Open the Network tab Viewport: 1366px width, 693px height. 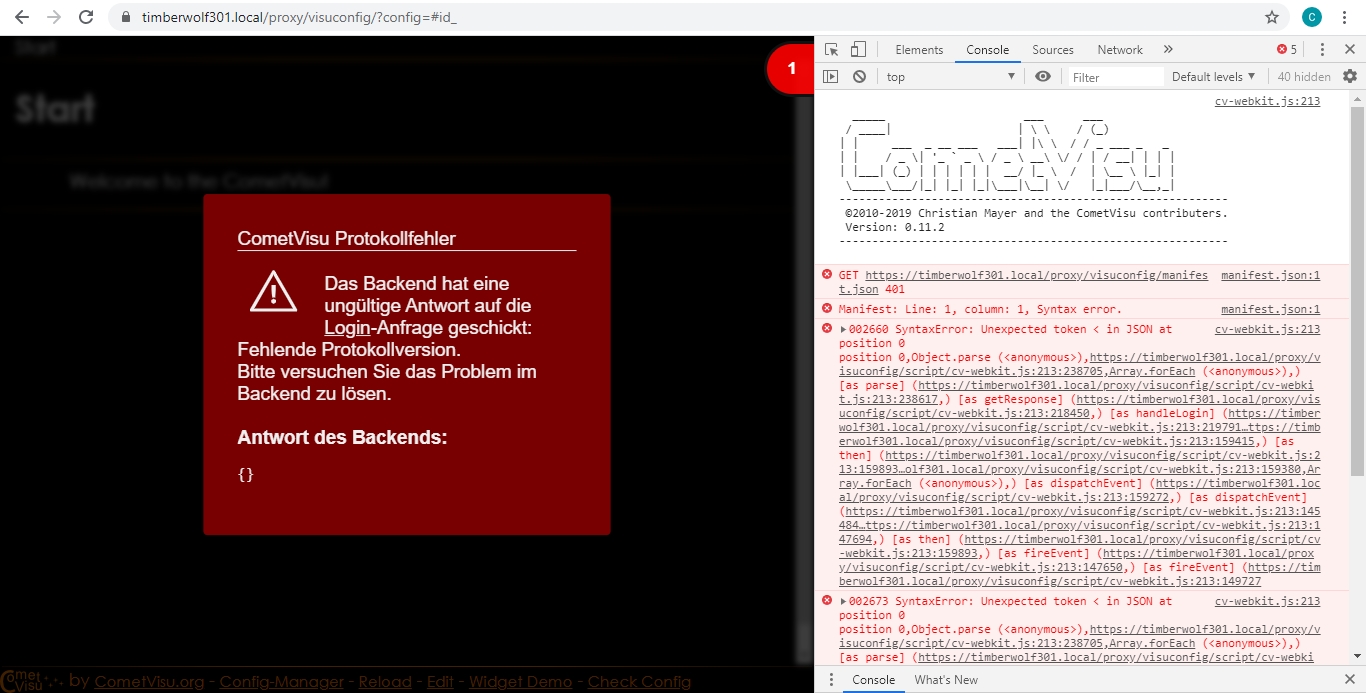coord(1120,50)
